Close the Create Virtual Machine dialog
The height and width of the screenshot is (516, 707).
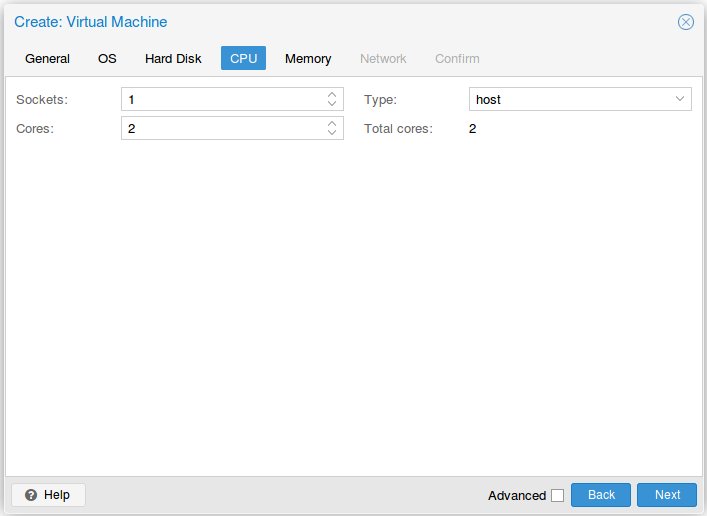685,22
